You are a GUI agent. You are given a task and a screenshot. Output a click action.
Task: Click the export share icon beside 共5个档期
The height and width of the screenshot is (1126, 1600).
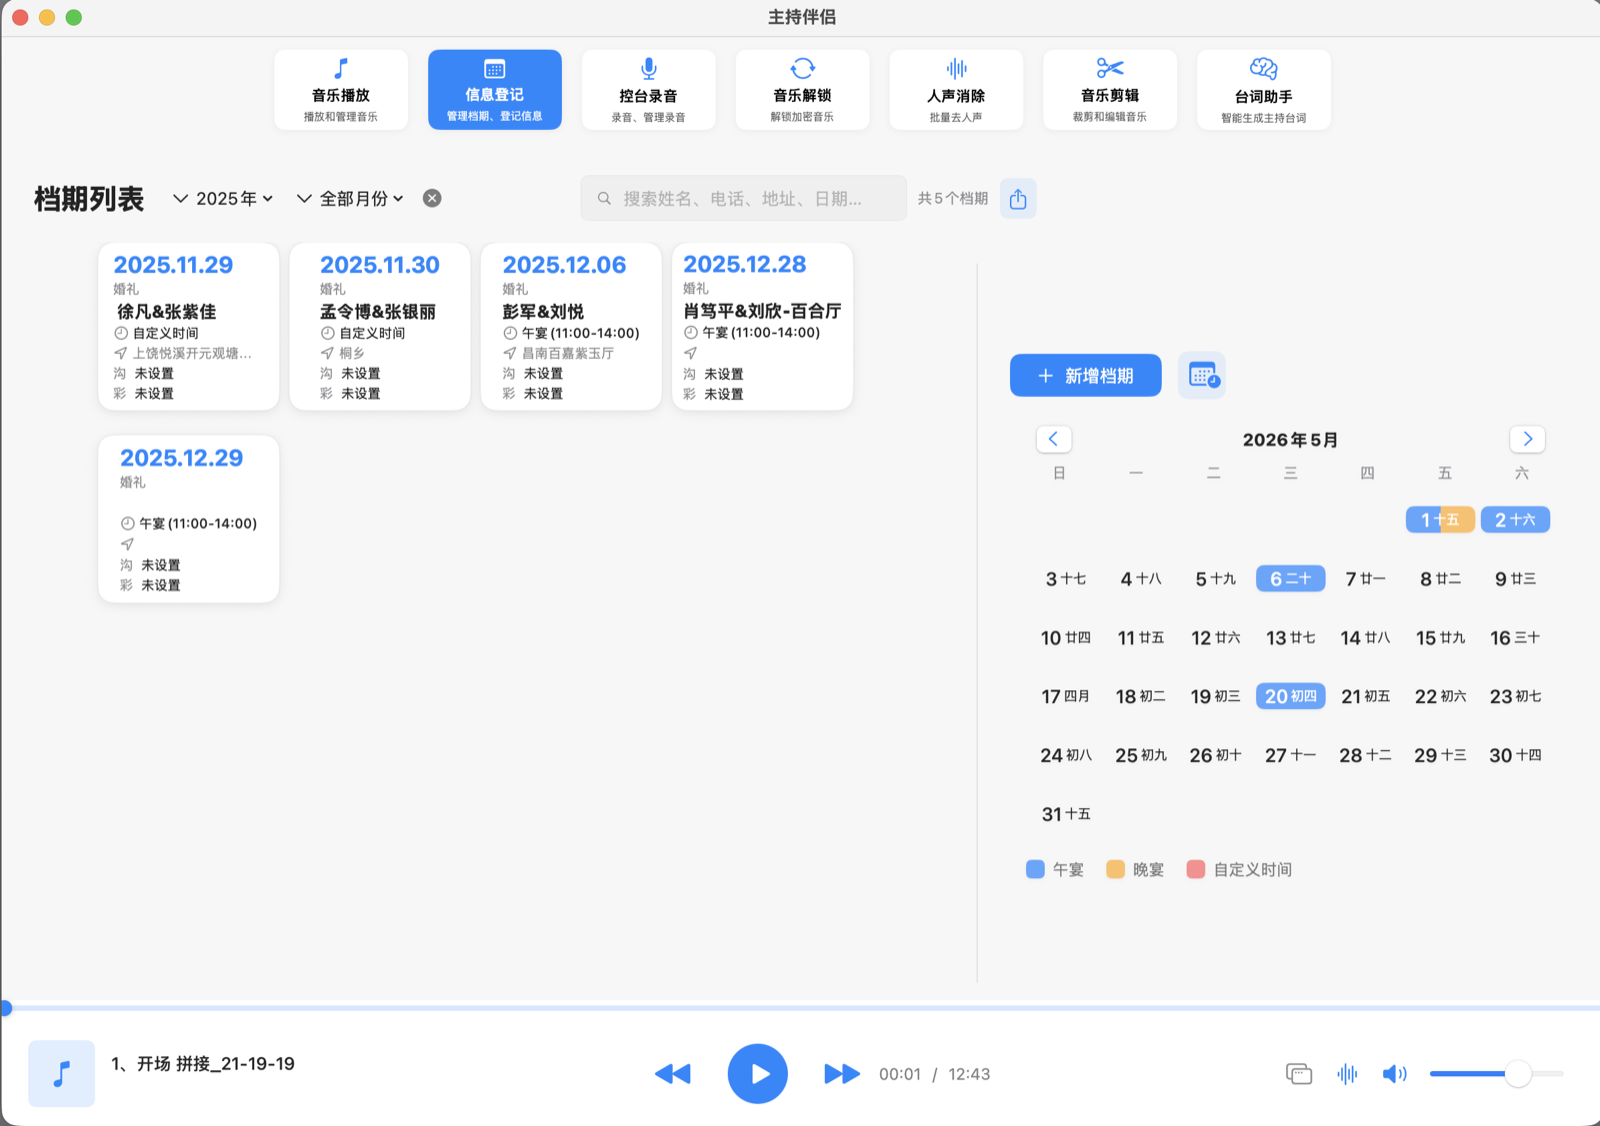1018,198
